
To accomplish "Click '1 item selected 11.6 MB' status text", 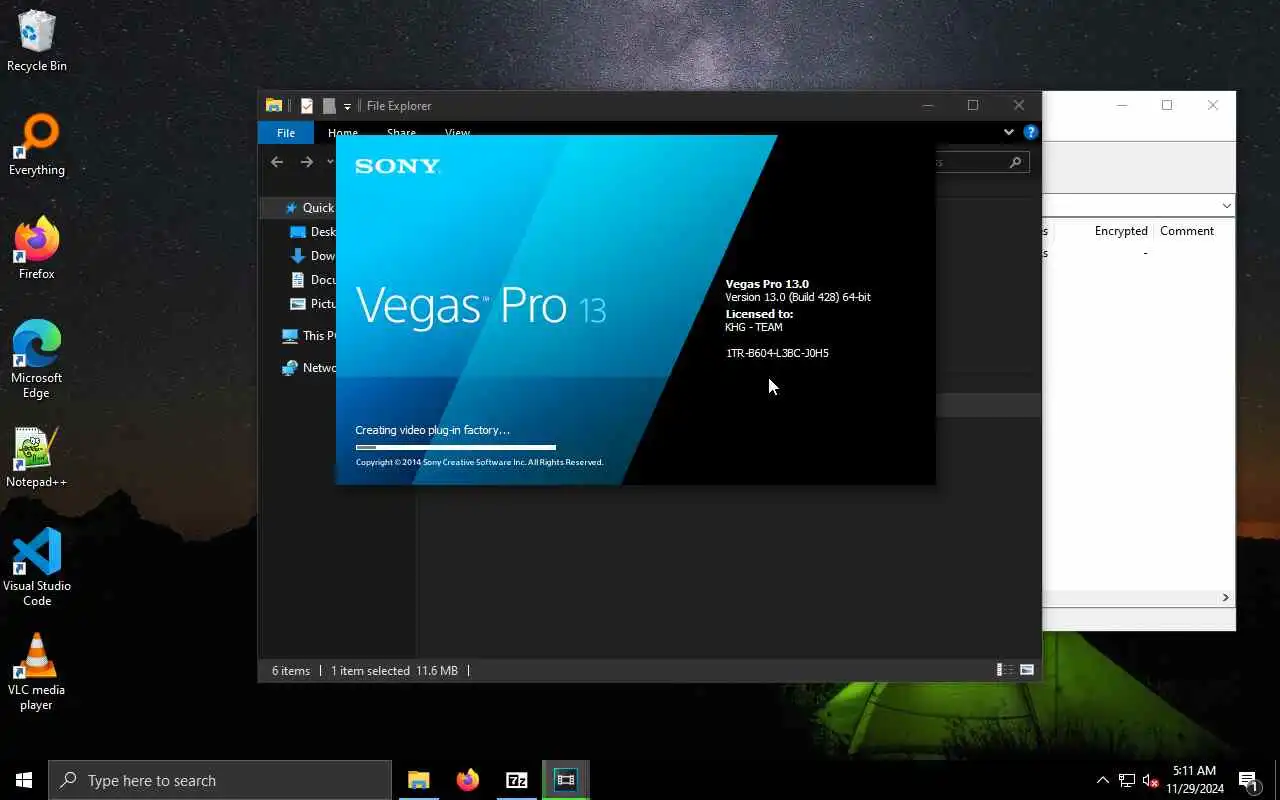I will [394, 671].
